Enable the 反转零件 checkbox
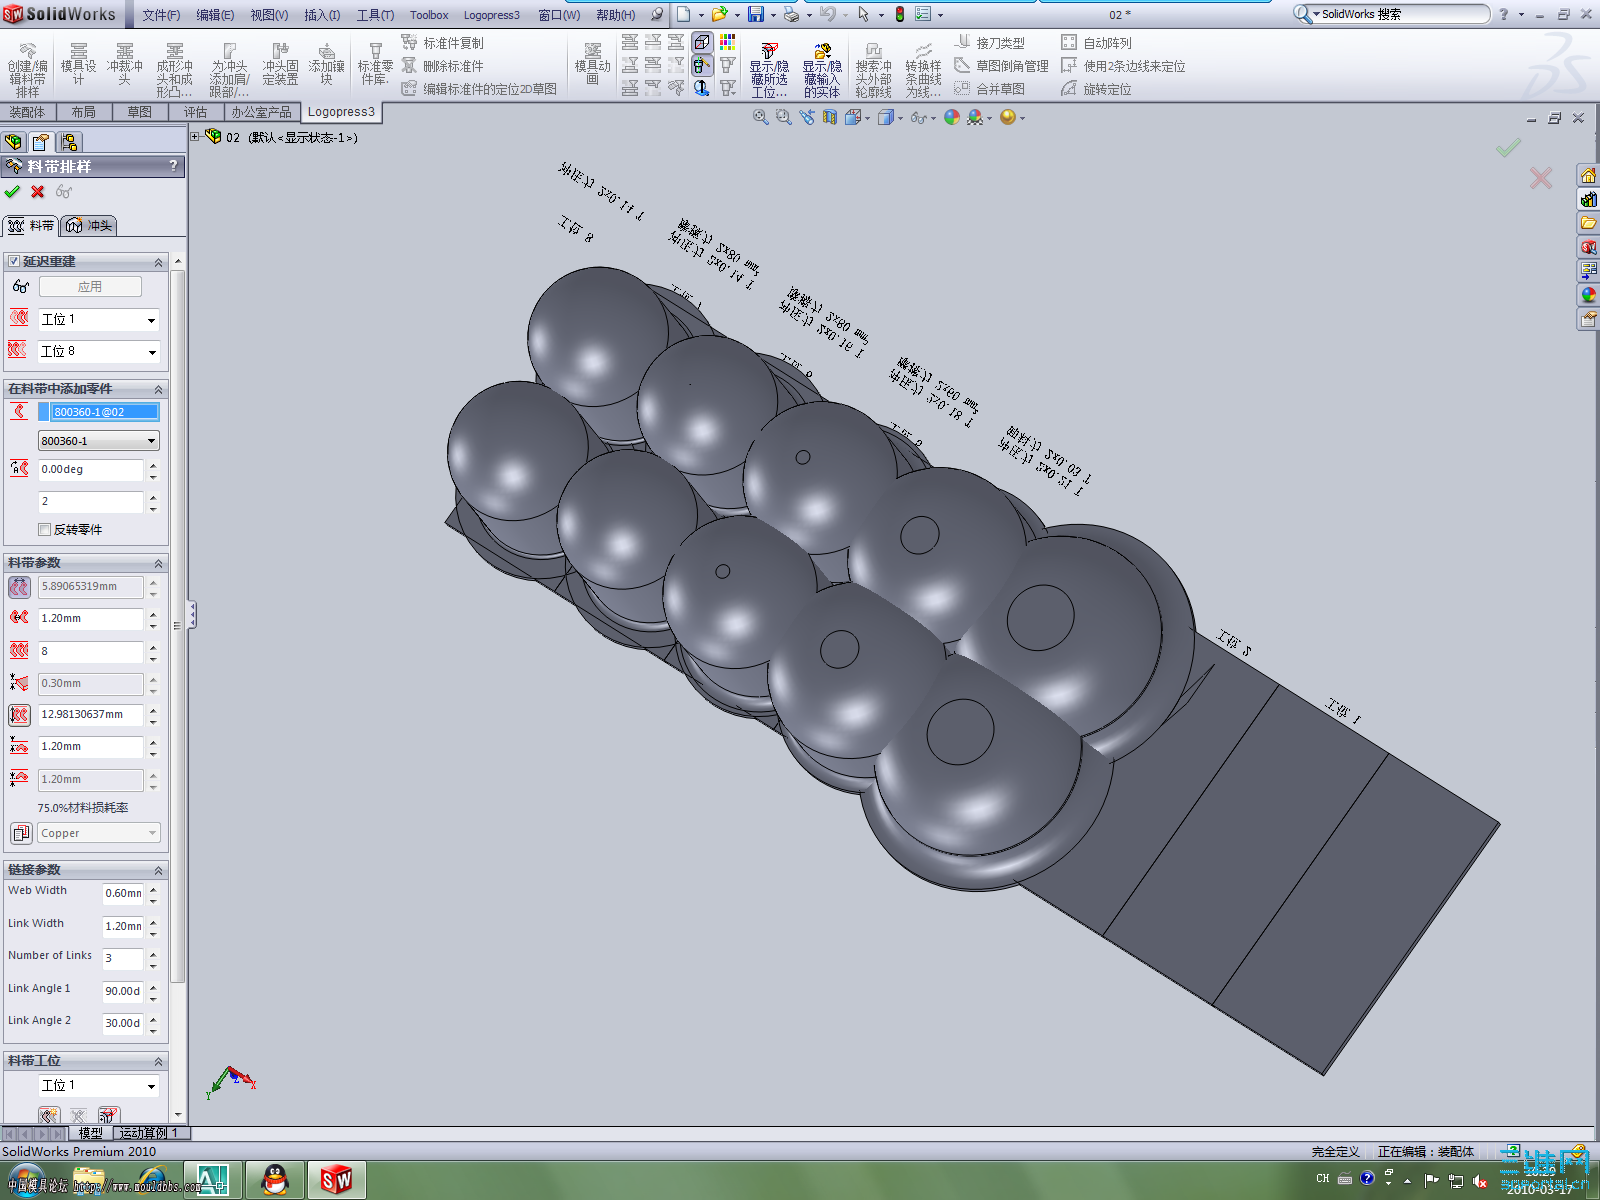1600x1200 pixels. (x=44, y=529)
